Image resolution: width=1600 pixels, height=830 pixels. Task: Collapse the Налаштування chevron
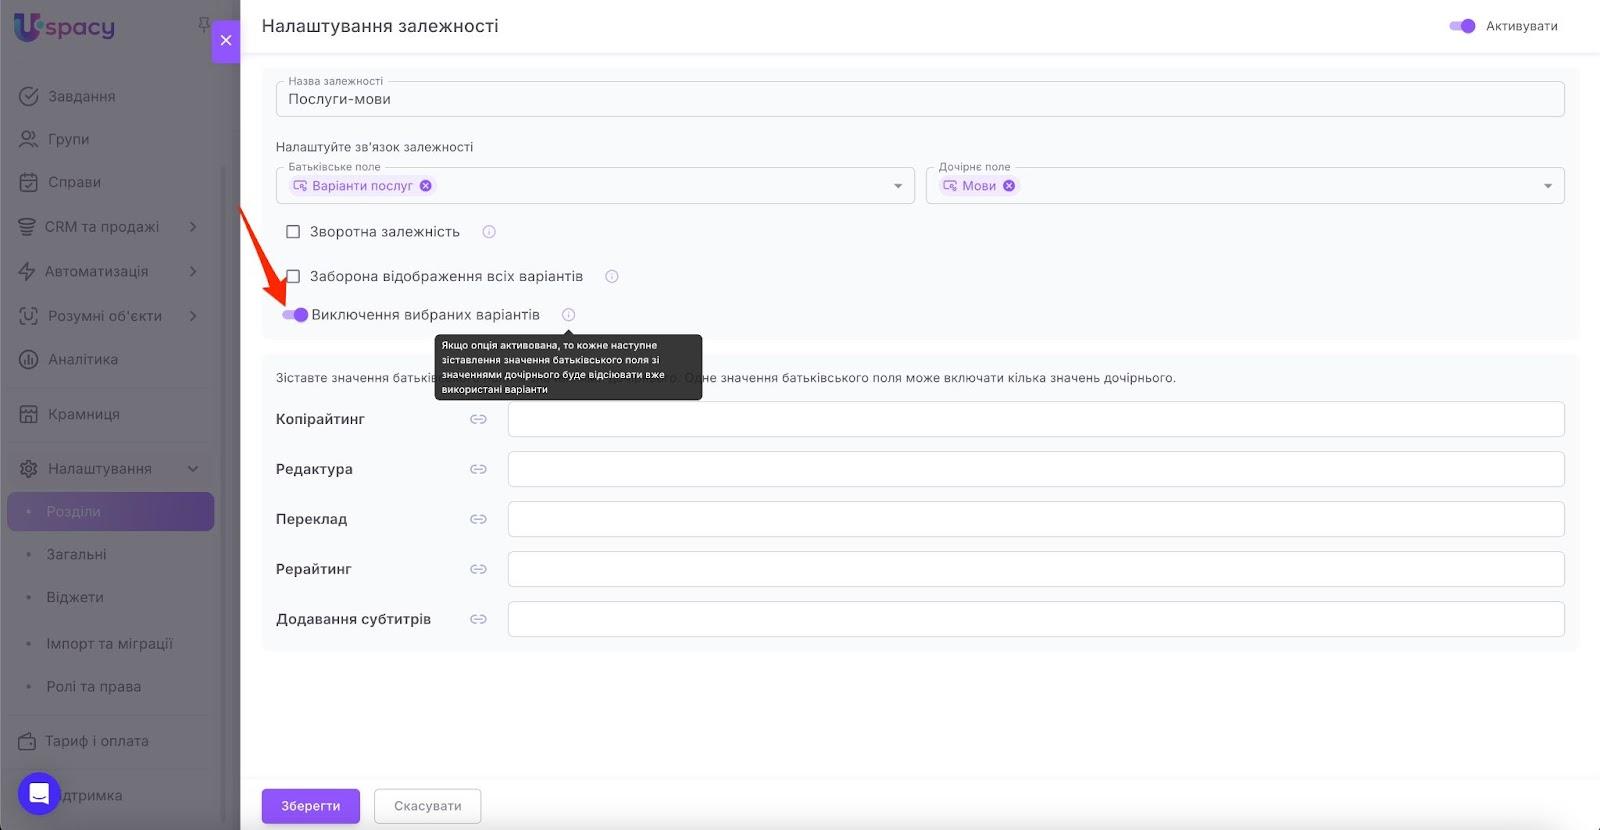click(x=193, y=468)
